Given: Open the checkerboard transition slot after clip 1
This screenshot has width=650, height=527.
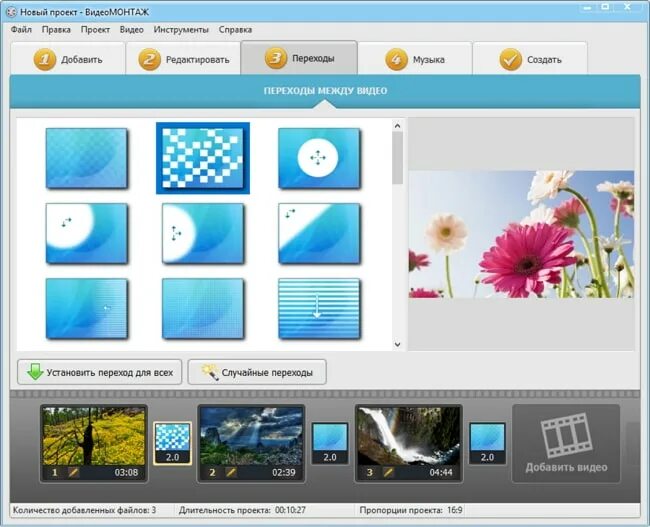Looking at the screenshot, I should point(172,443).
